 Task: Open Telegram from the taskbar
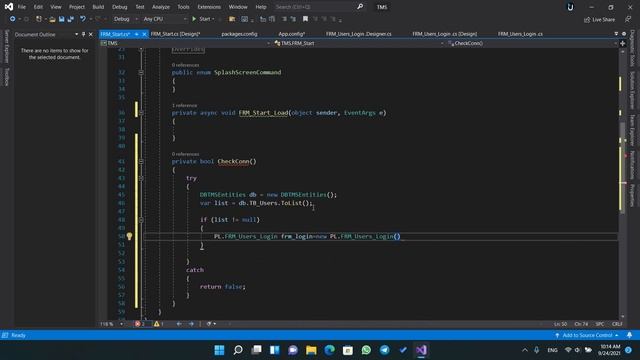[x=384, y=350]
